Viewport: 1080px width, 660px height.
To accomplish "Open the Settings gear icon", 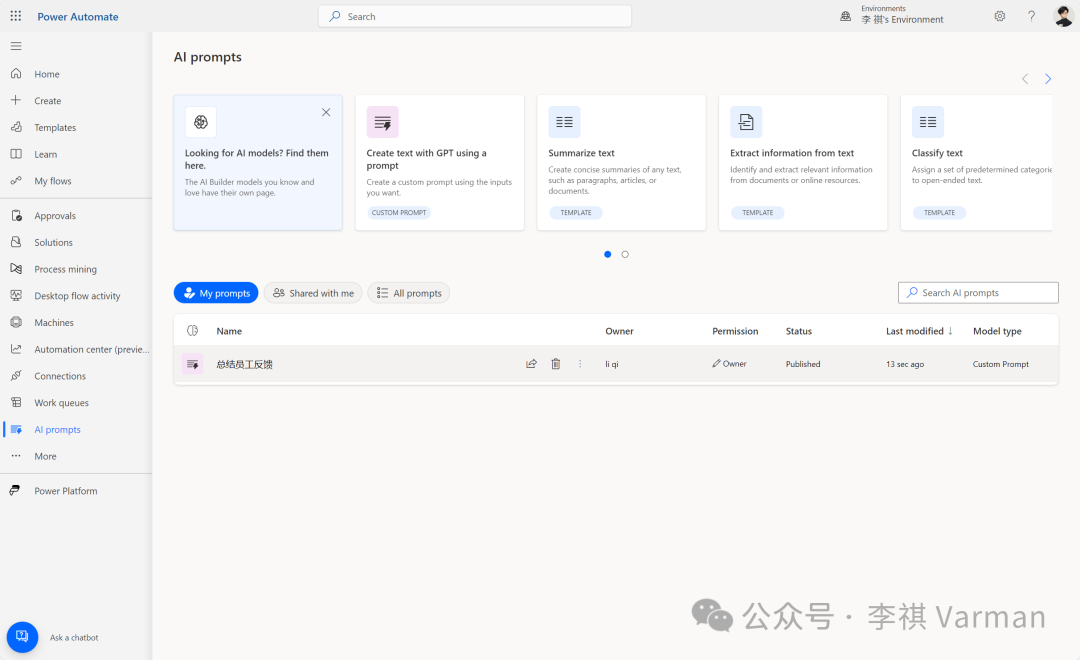I will tap(999, 16).
